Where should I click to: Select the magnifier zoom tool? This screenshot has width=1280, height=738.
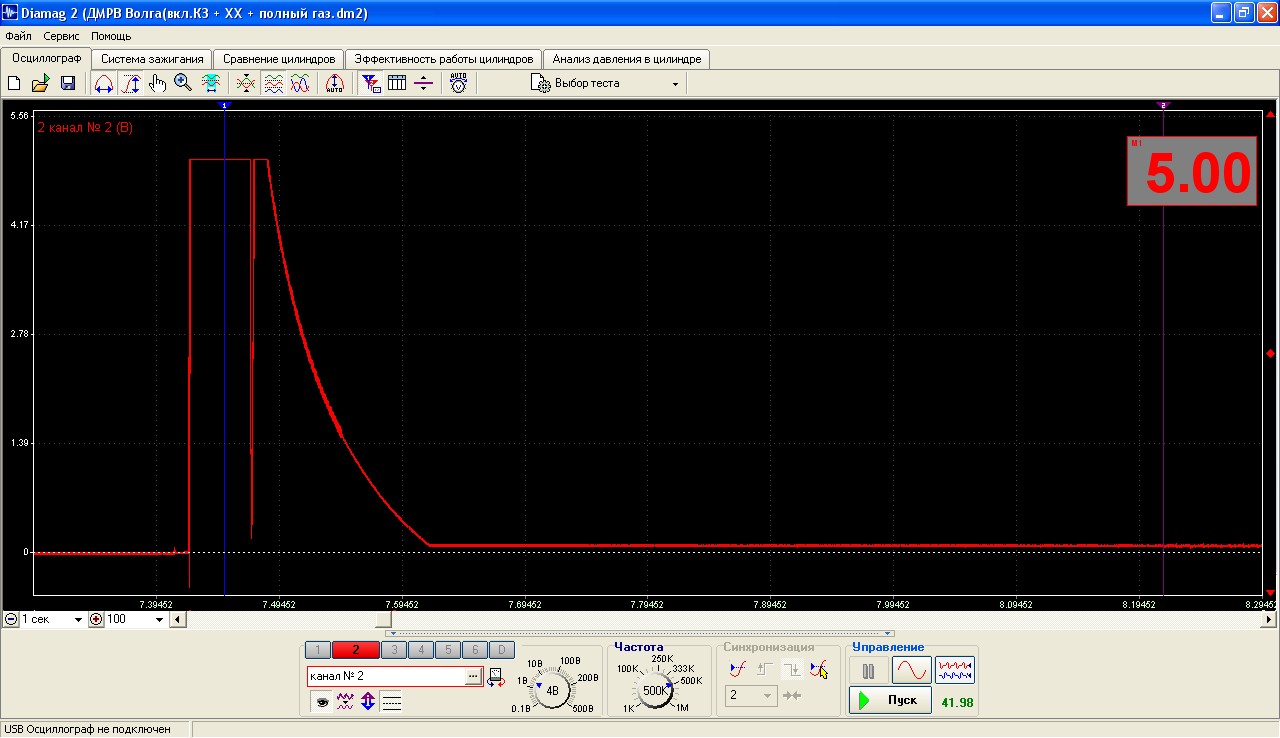pos(183,84)
